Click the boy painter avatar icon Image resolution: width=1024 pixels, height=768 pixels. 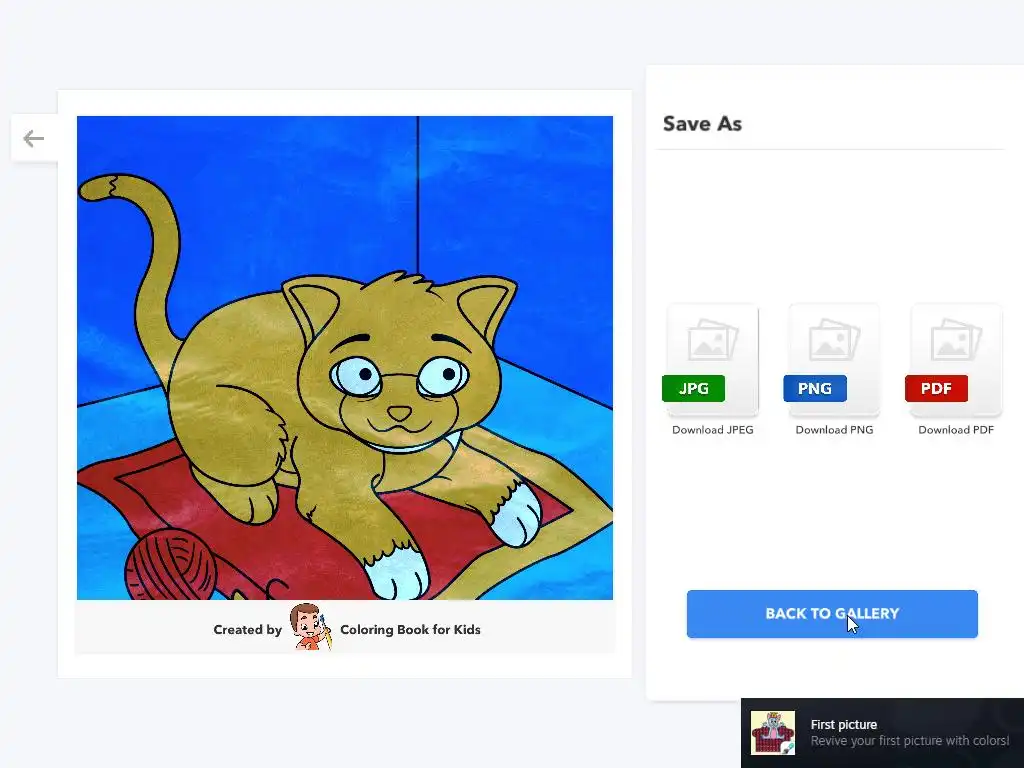pos(311,627)
